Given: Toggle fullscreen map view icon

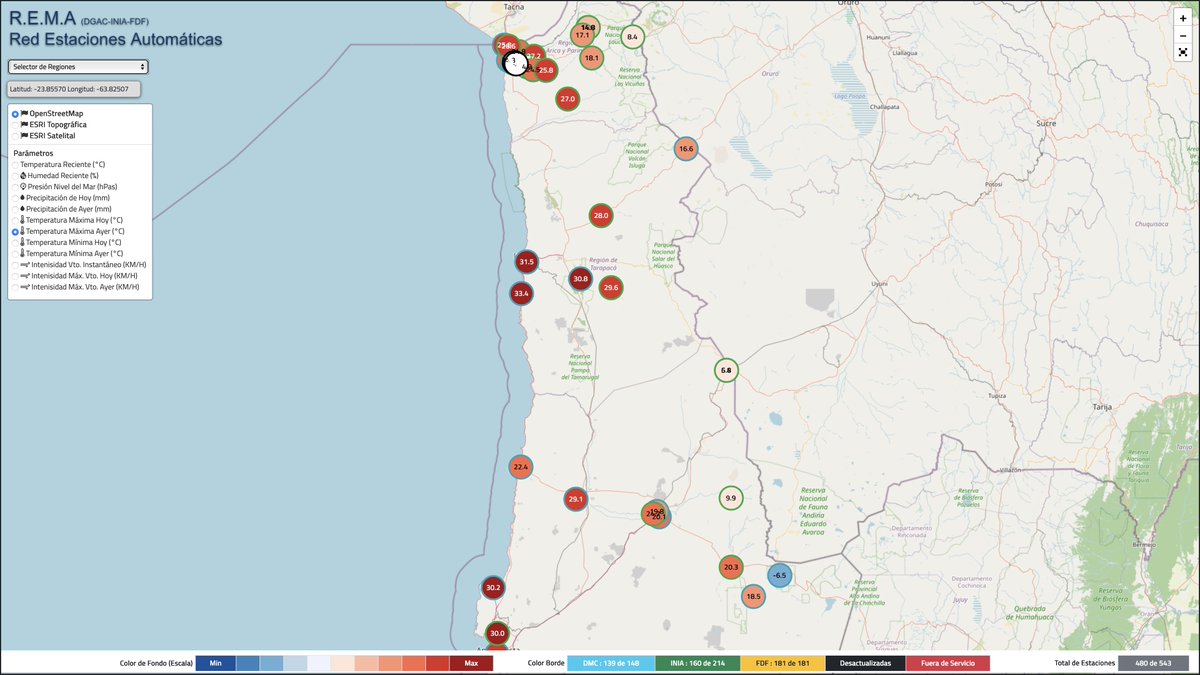Looking at the screenshot, I should click(1183, 50).
